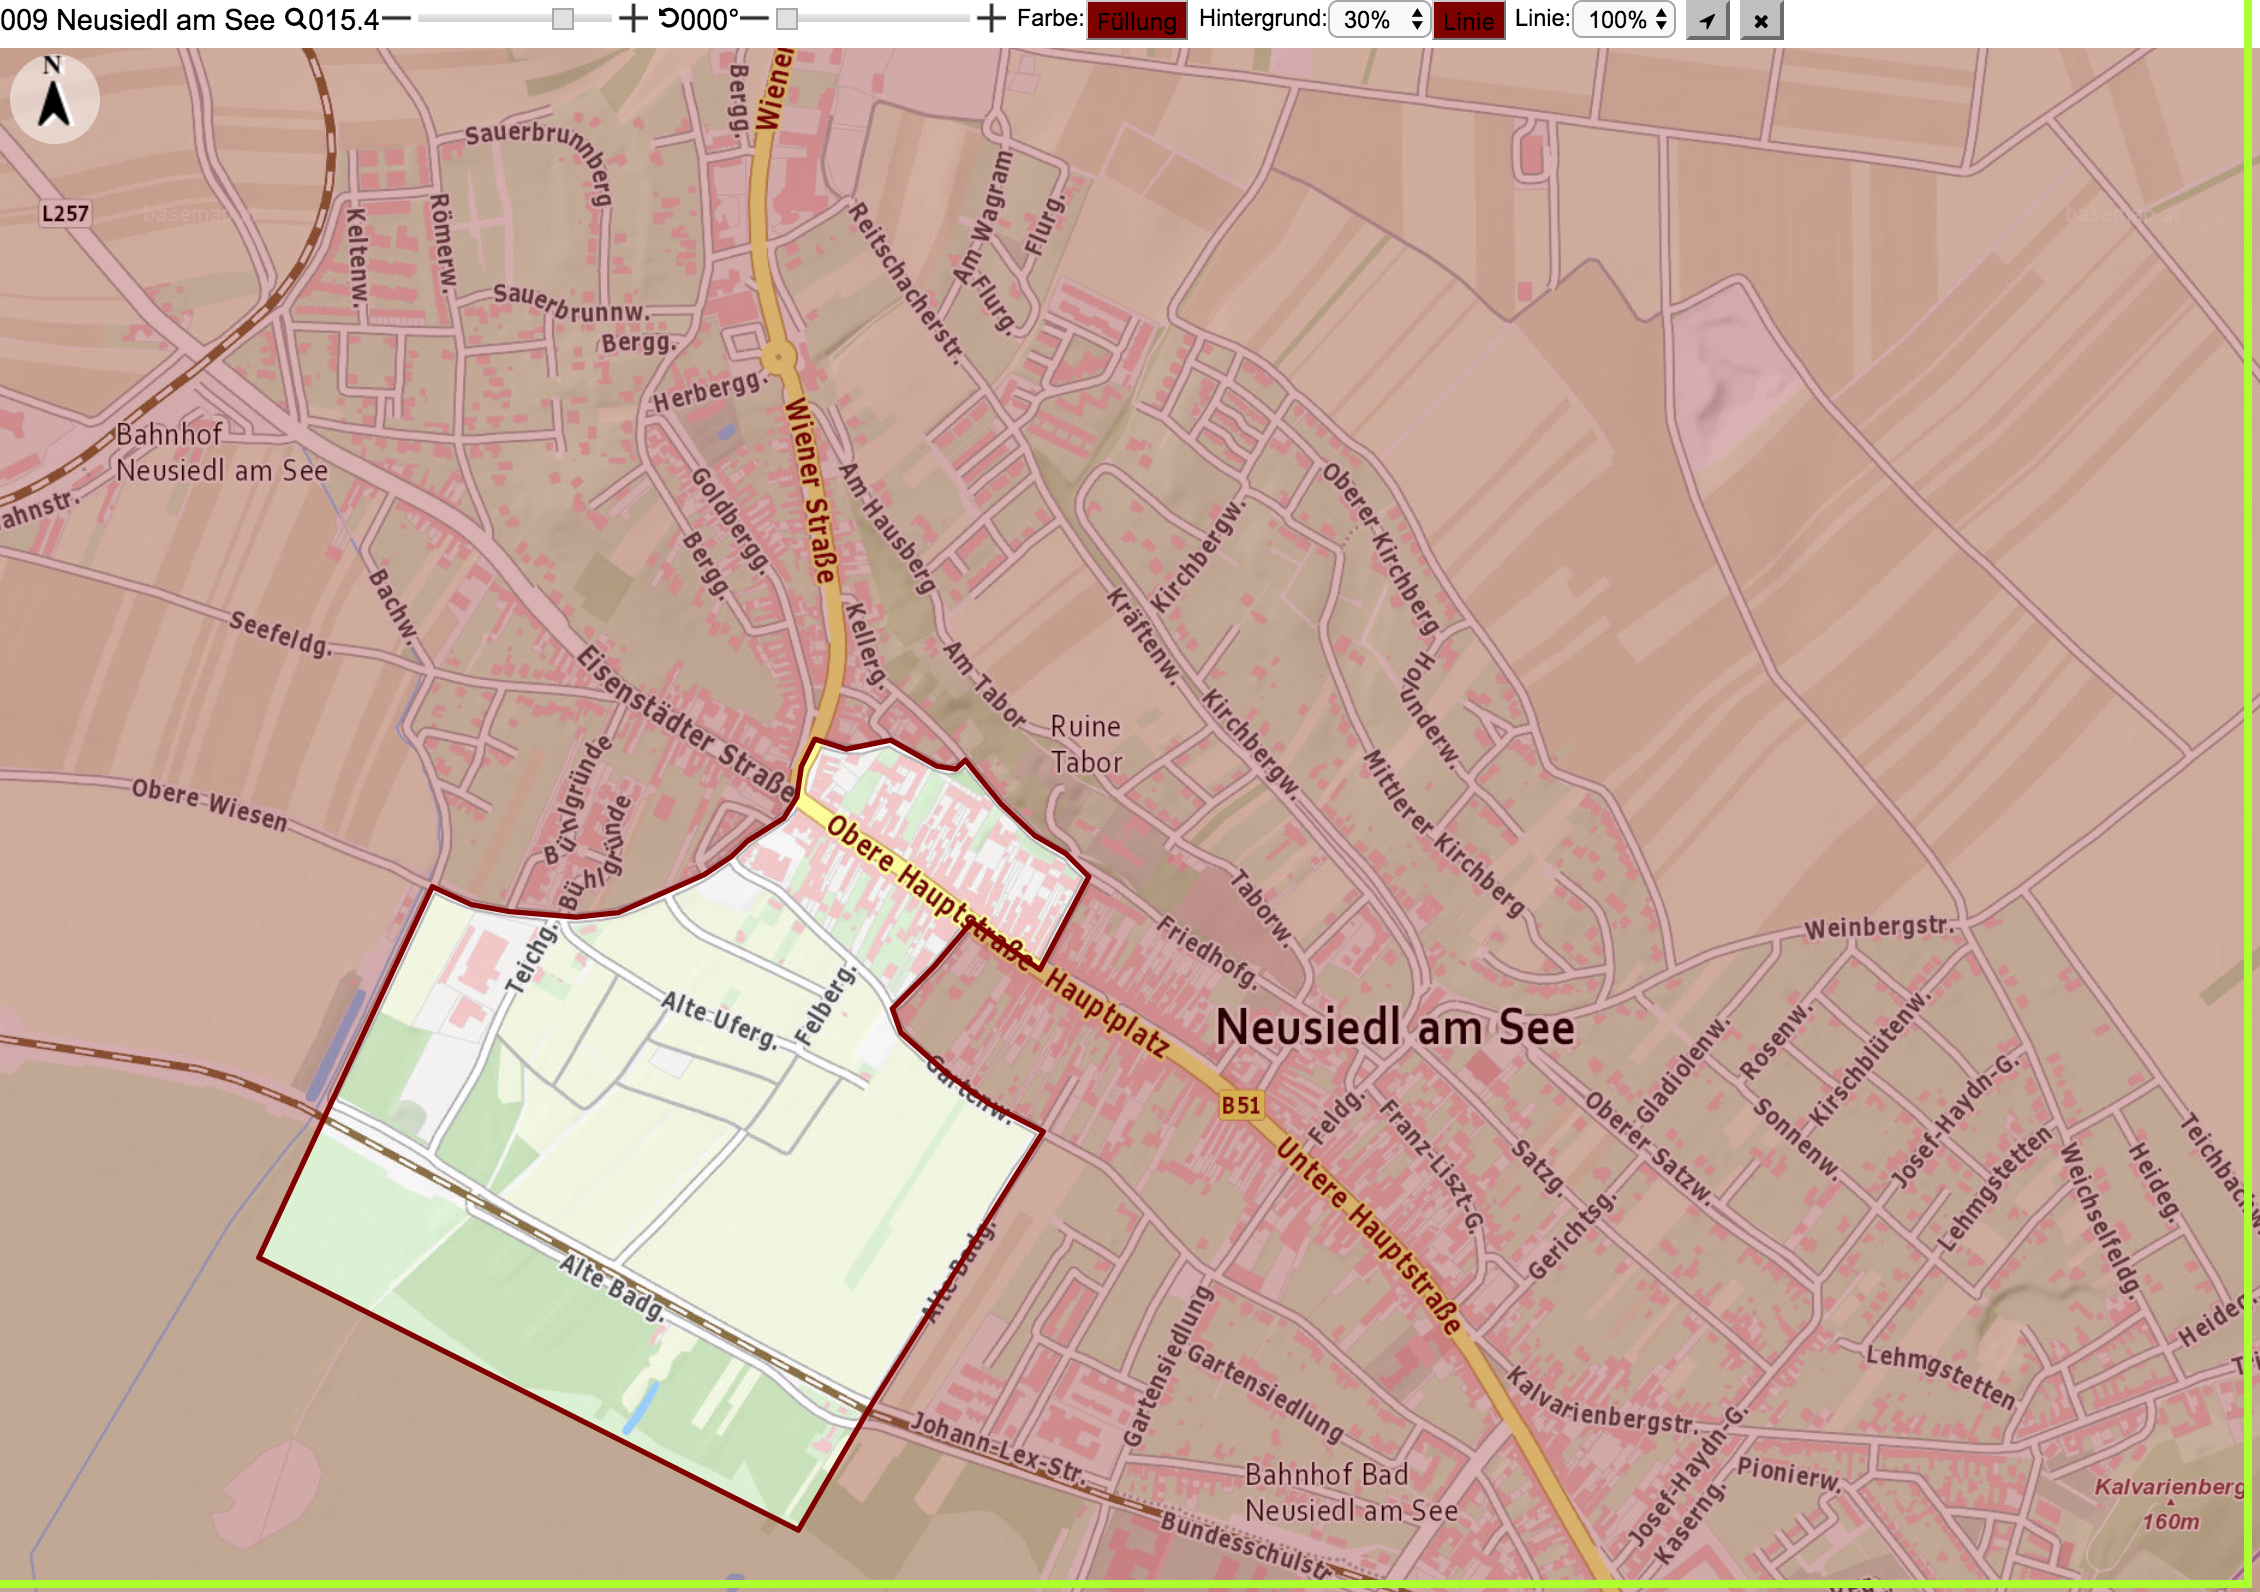Screen dimensions: 2260x1592
Task: Open the Linie percentage dropdown
Action: [x=1624, y=19]
